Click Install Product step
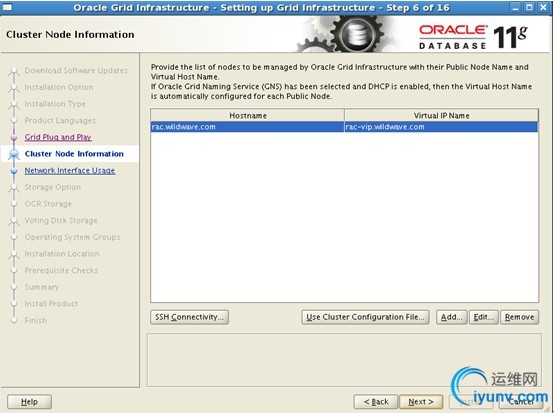The image size is (554, 413). click(51, 304)
